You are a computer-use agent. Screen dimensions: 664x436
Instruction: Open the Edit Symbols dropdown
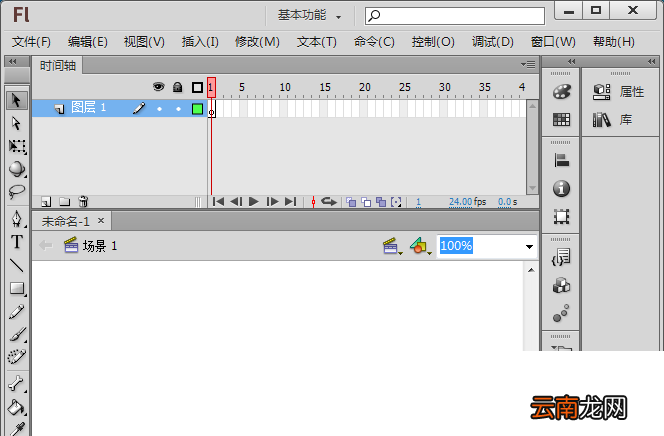point(420,246)
